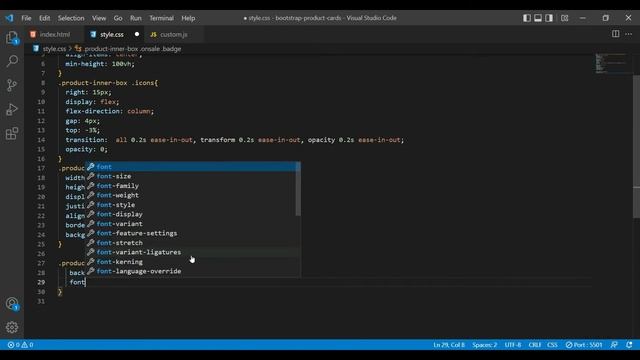640x360 pixels.
Task: Open the Manage gear icon
Action: (x=12, y=327)
